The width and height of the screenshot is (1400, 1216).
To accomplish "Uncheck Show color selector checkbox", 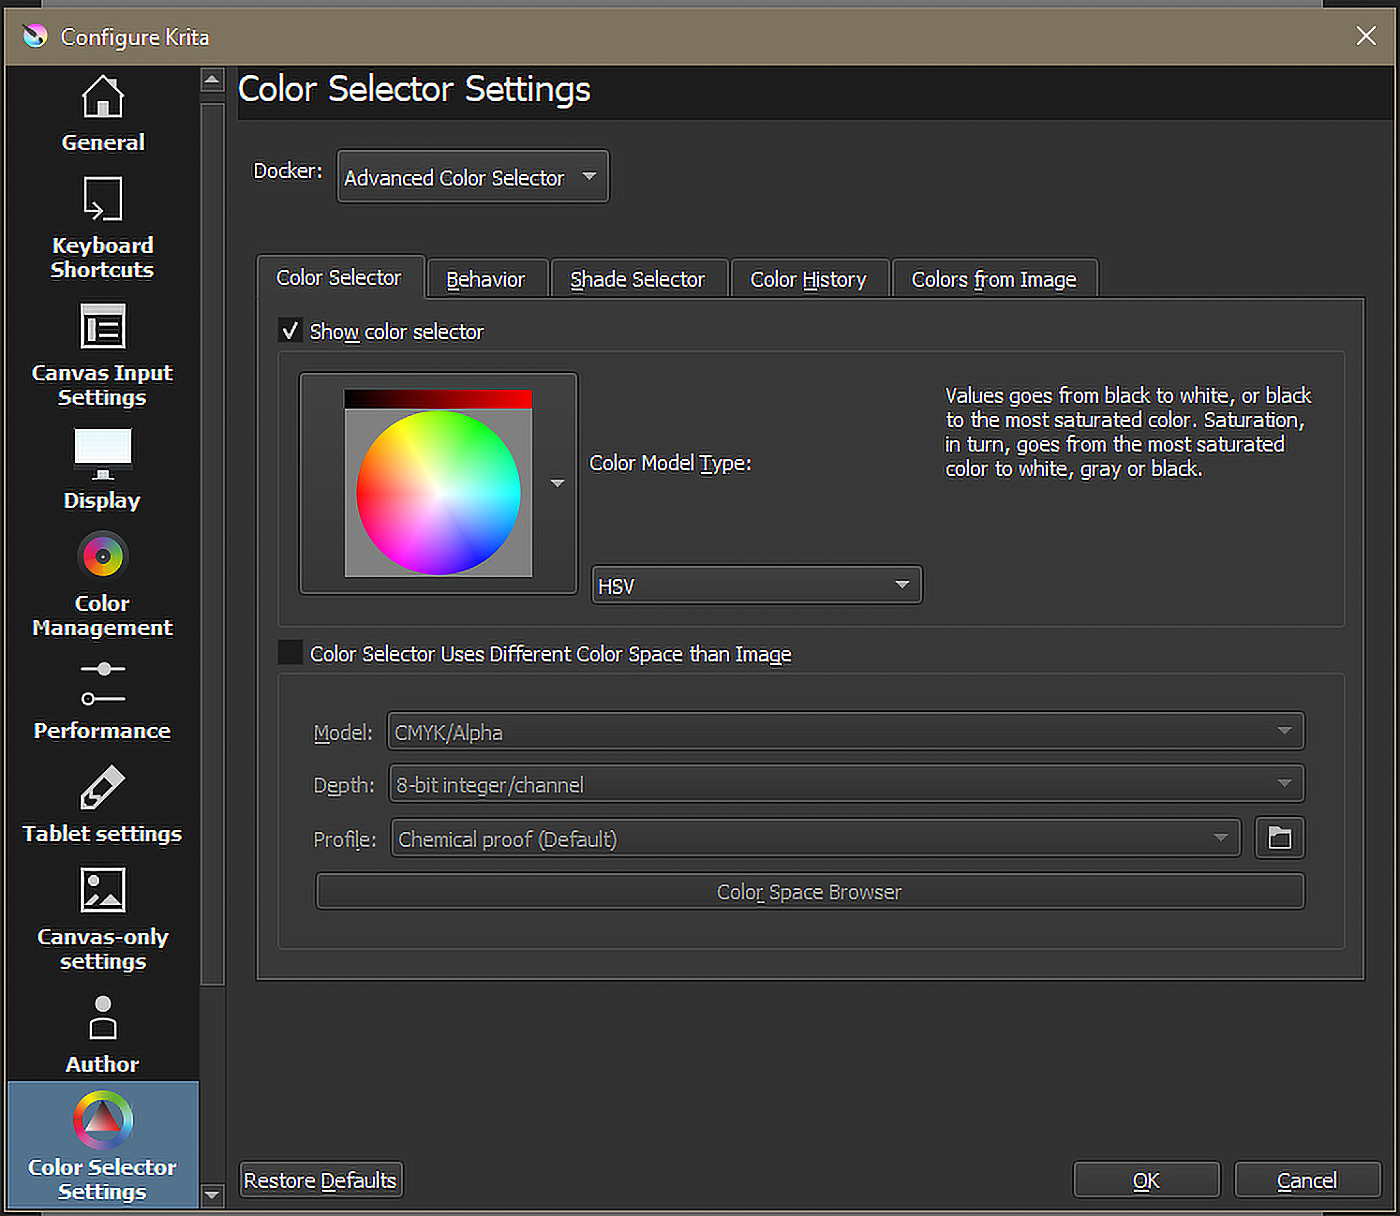I will tap(290, 331).
